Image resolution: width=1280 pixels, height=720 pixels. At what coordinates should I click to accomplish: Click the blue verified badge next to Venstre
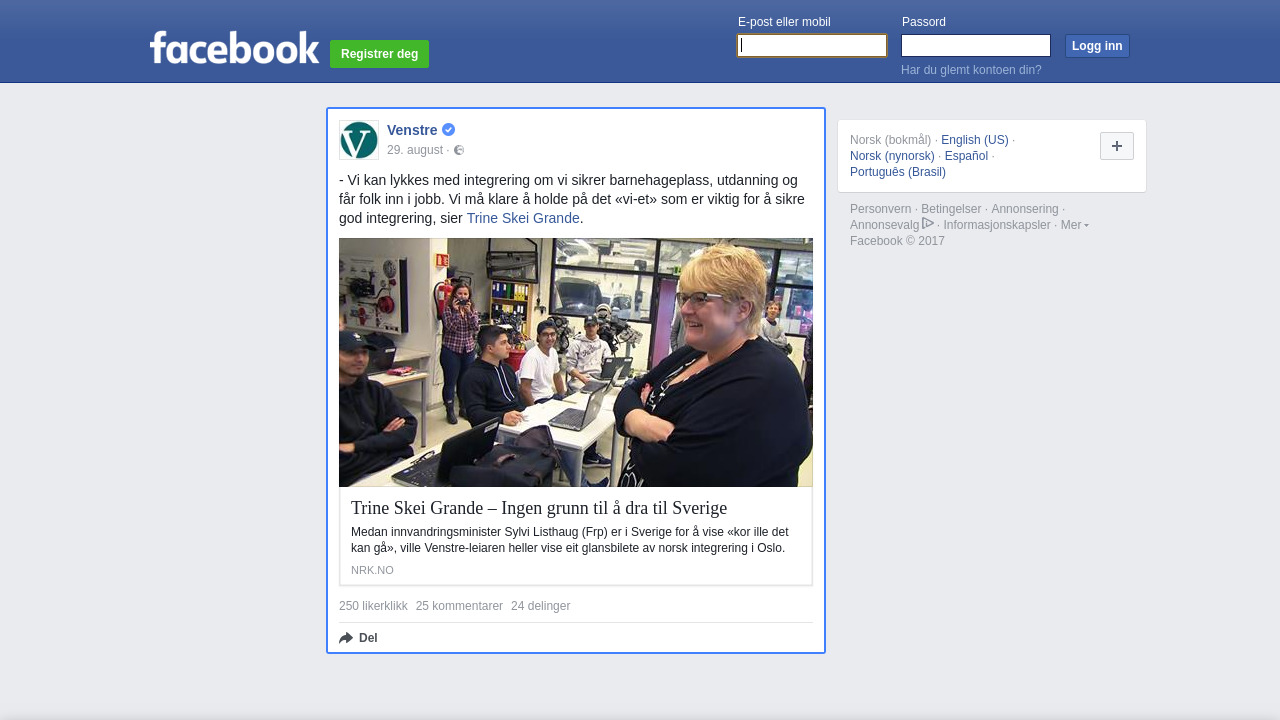tap(449, 130)
